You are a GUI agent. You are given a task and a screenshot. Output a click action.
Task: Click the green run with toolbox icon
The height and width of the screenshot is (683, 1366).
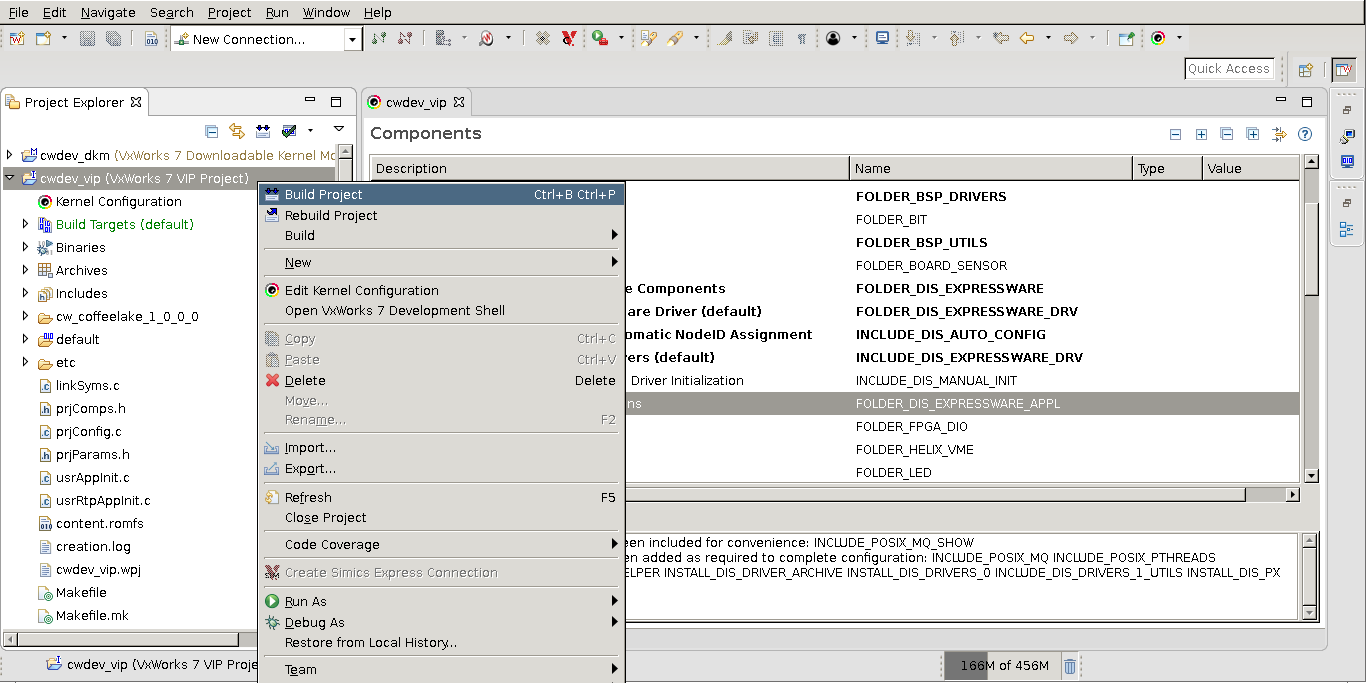pos(599,39)
